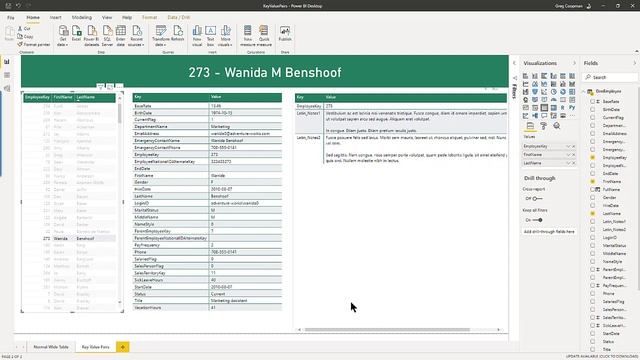Open the More visuals dropdown
This screenshot has height=360, width=640.
point(225,36)
